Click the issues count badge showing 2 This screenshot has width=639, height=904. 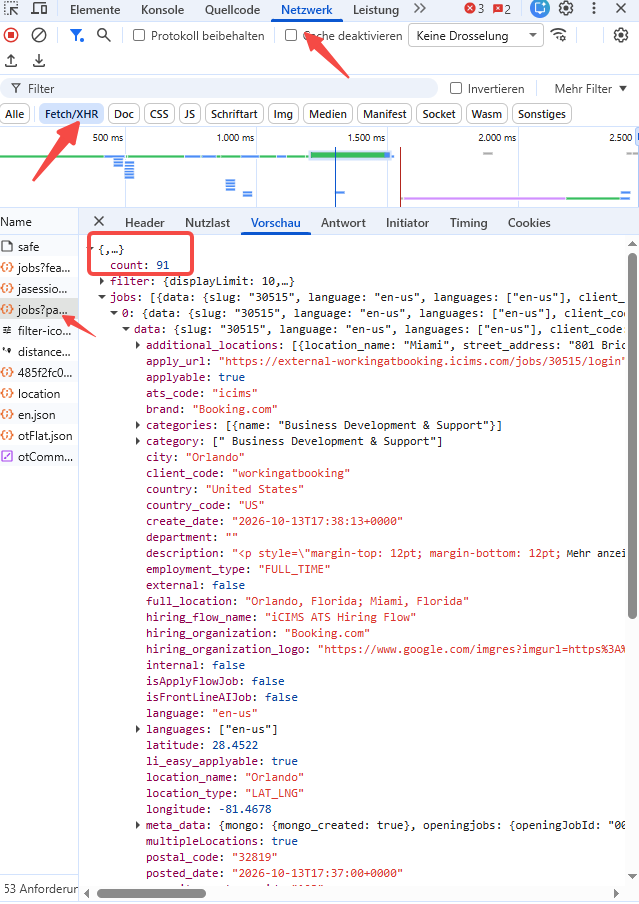tap(502, 9)
